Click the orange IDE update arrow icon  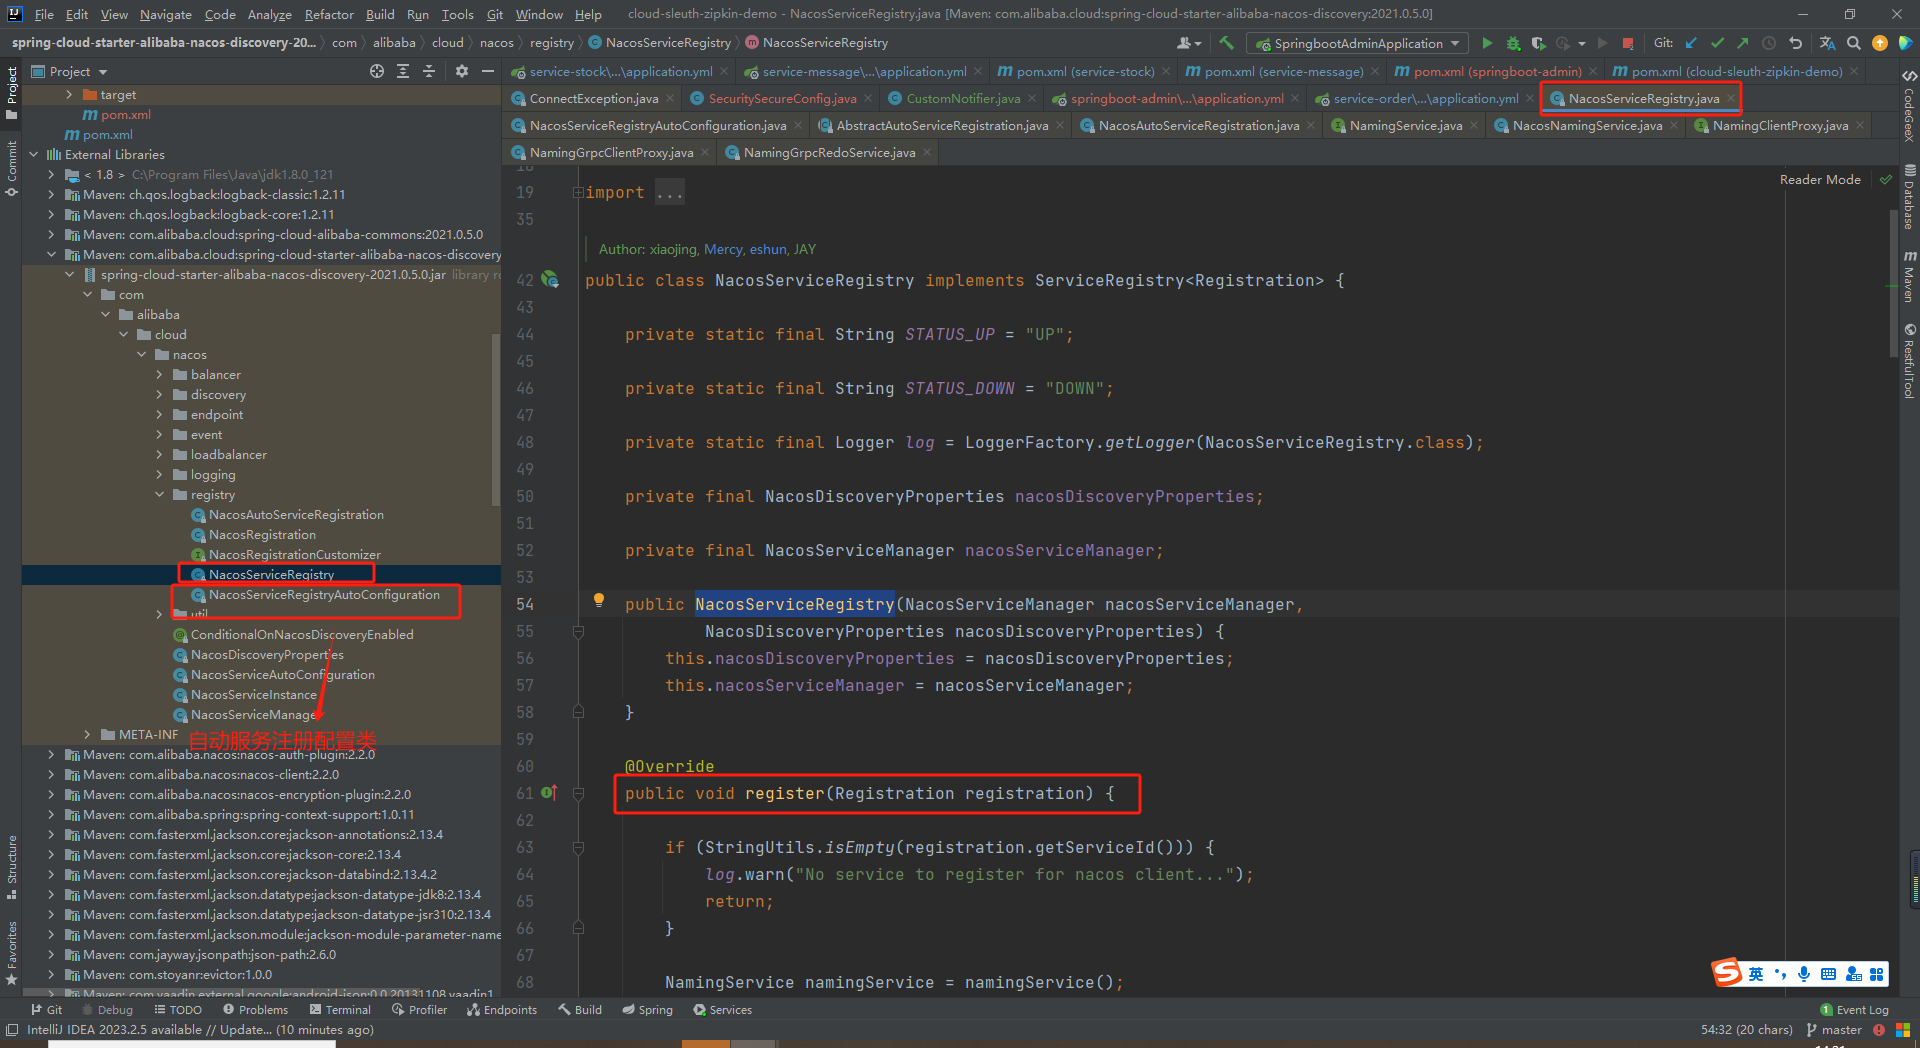1880,43
